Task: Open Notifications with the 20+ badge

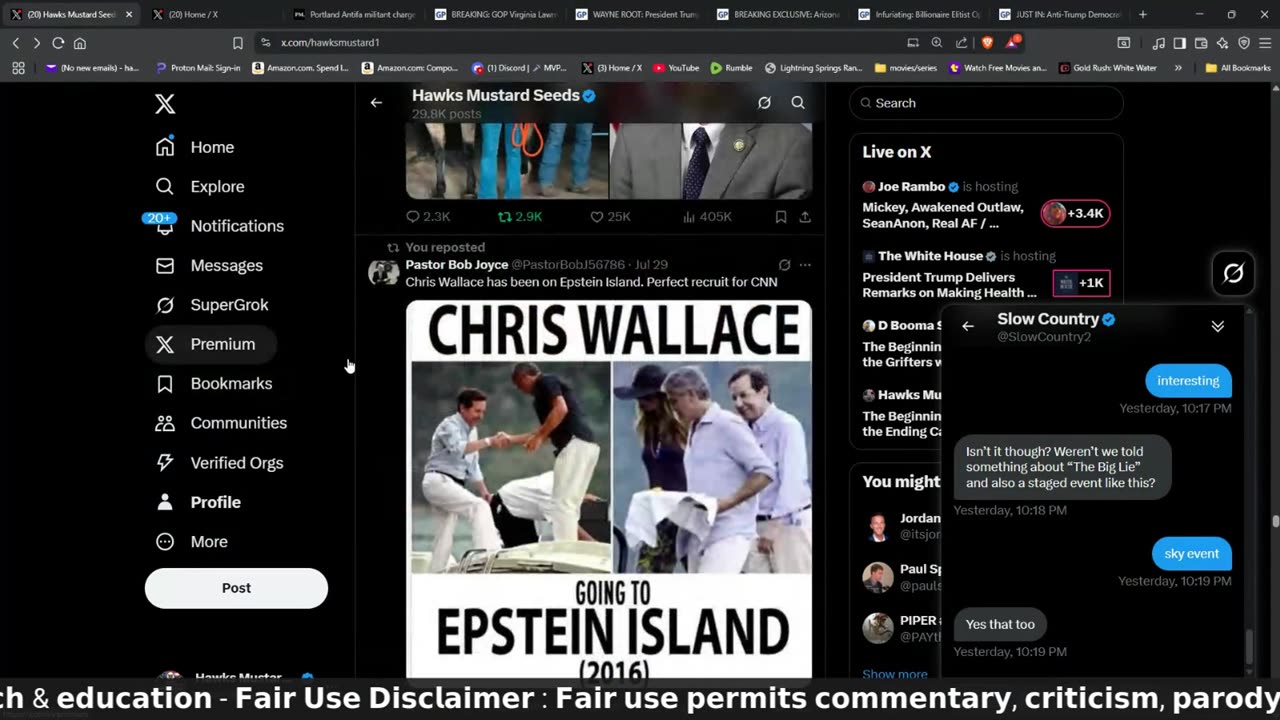Action: pos(219,226)
